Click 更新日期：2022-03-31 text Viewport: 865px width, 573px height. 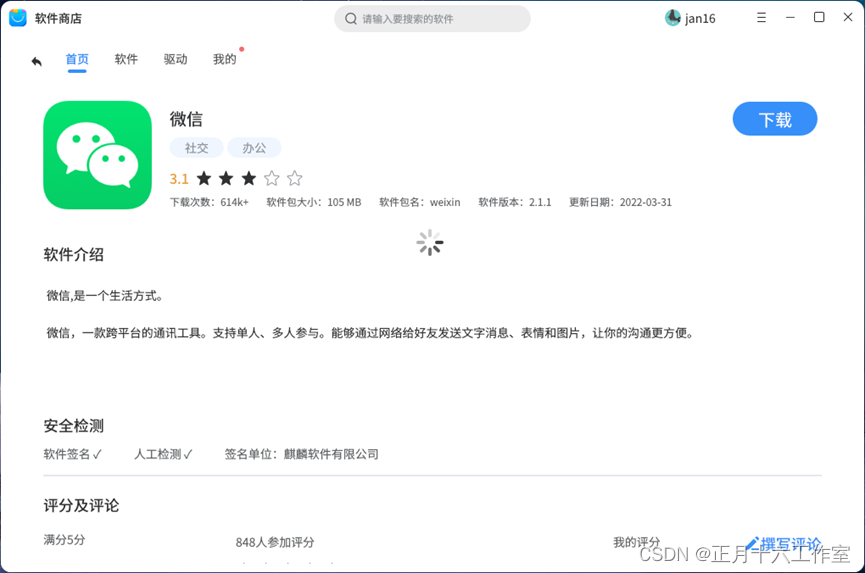click(621, 202)
